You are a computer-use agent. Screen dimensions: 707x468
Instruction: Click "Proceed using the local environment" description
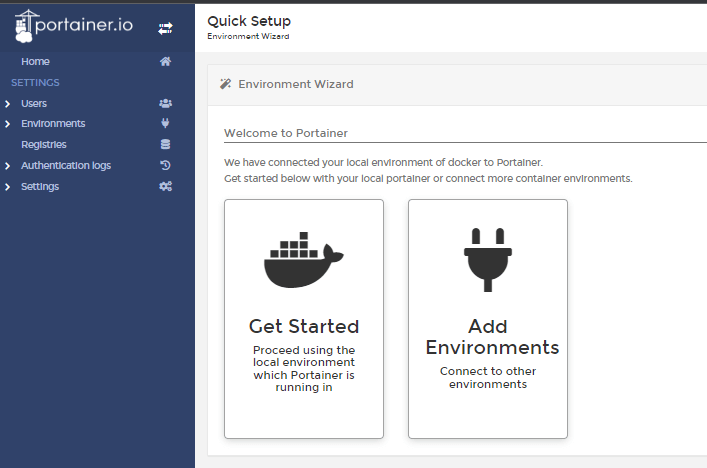pyautogui.click(x=304, y=368)
